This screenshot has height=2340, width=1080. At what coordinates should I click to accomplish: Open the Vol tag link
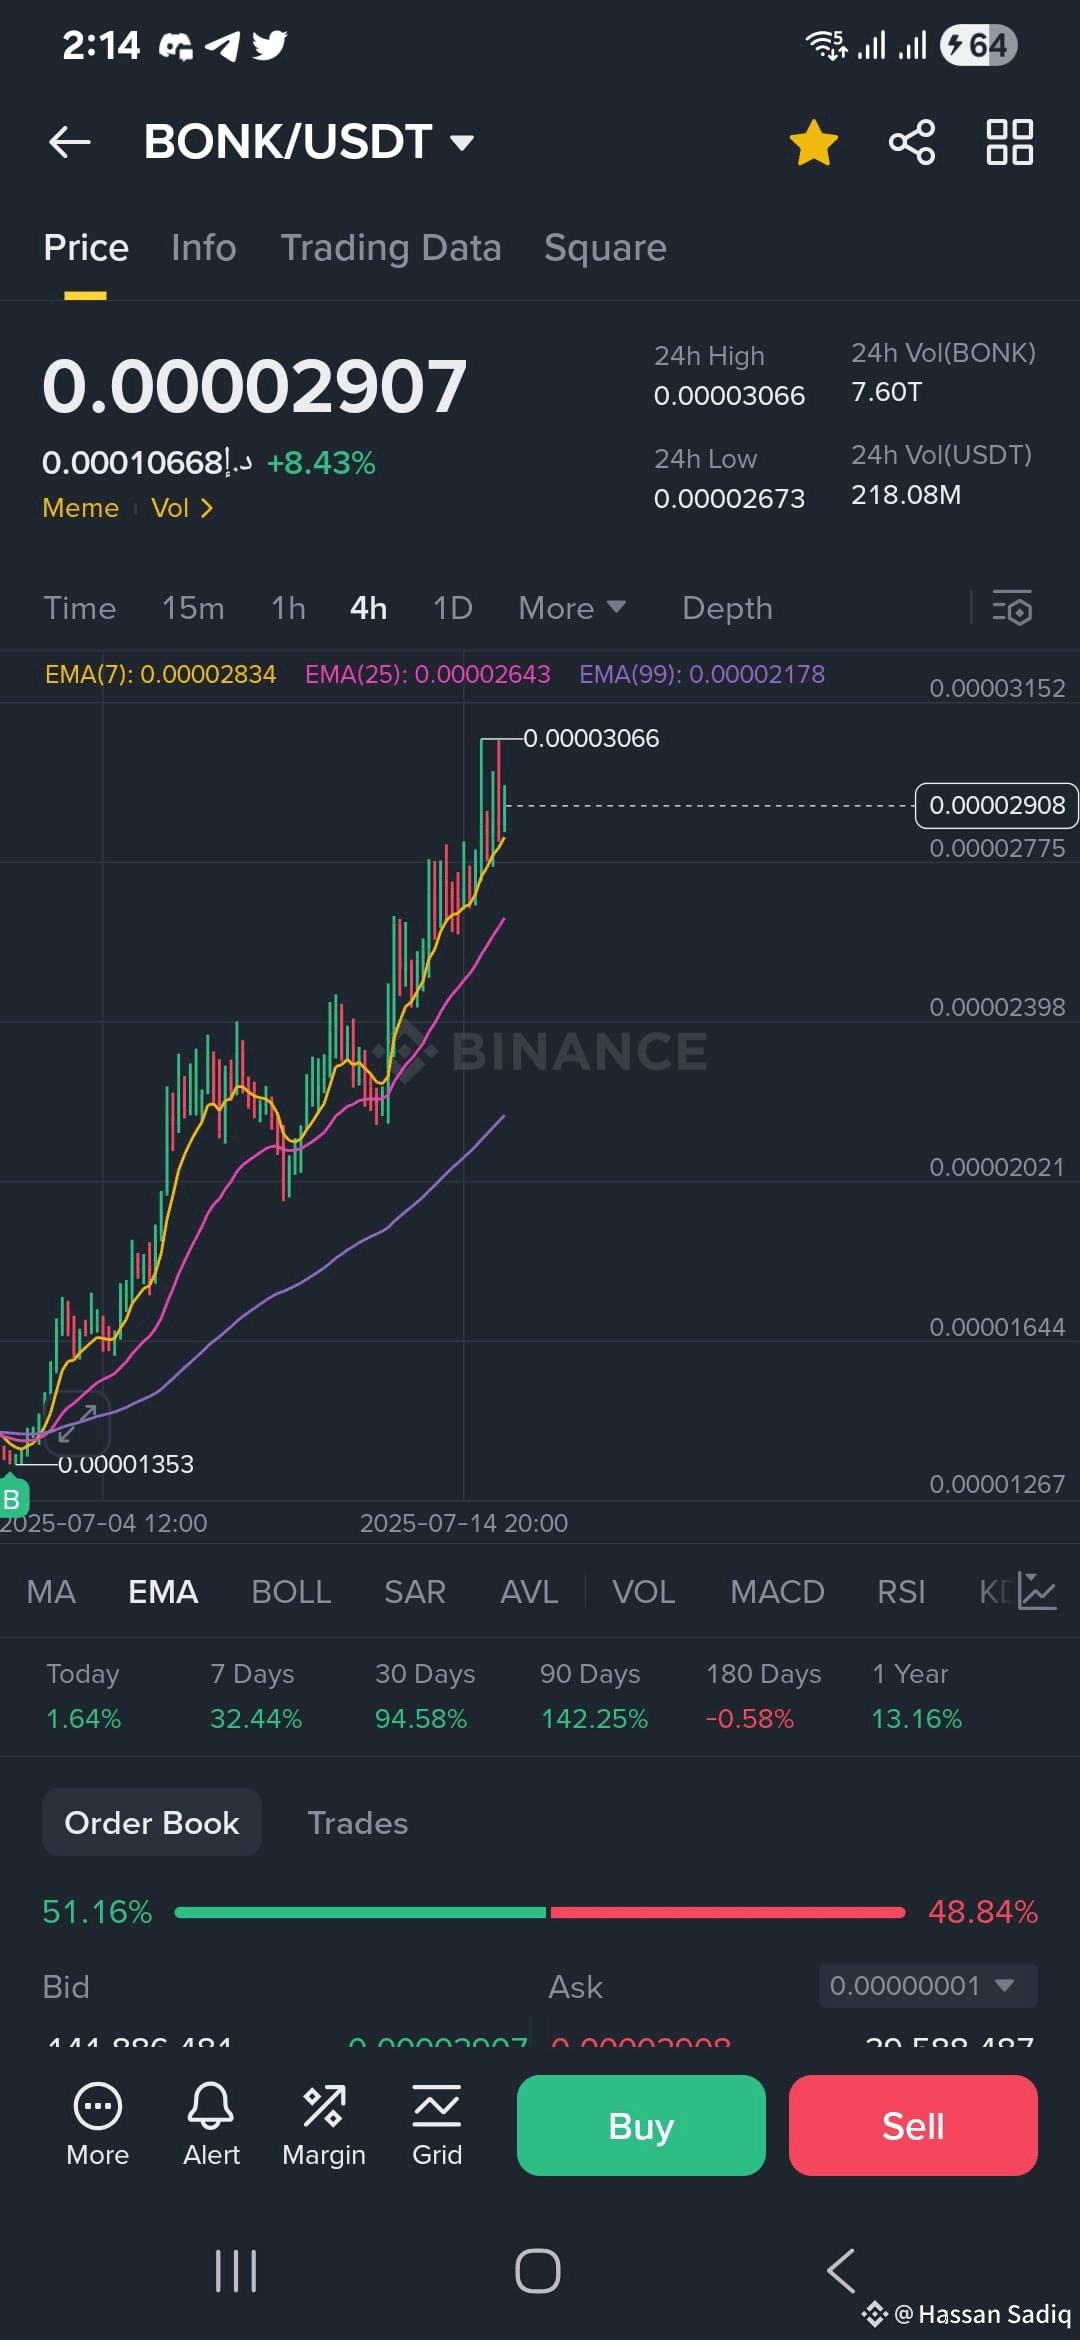click(x=182, y=508)
